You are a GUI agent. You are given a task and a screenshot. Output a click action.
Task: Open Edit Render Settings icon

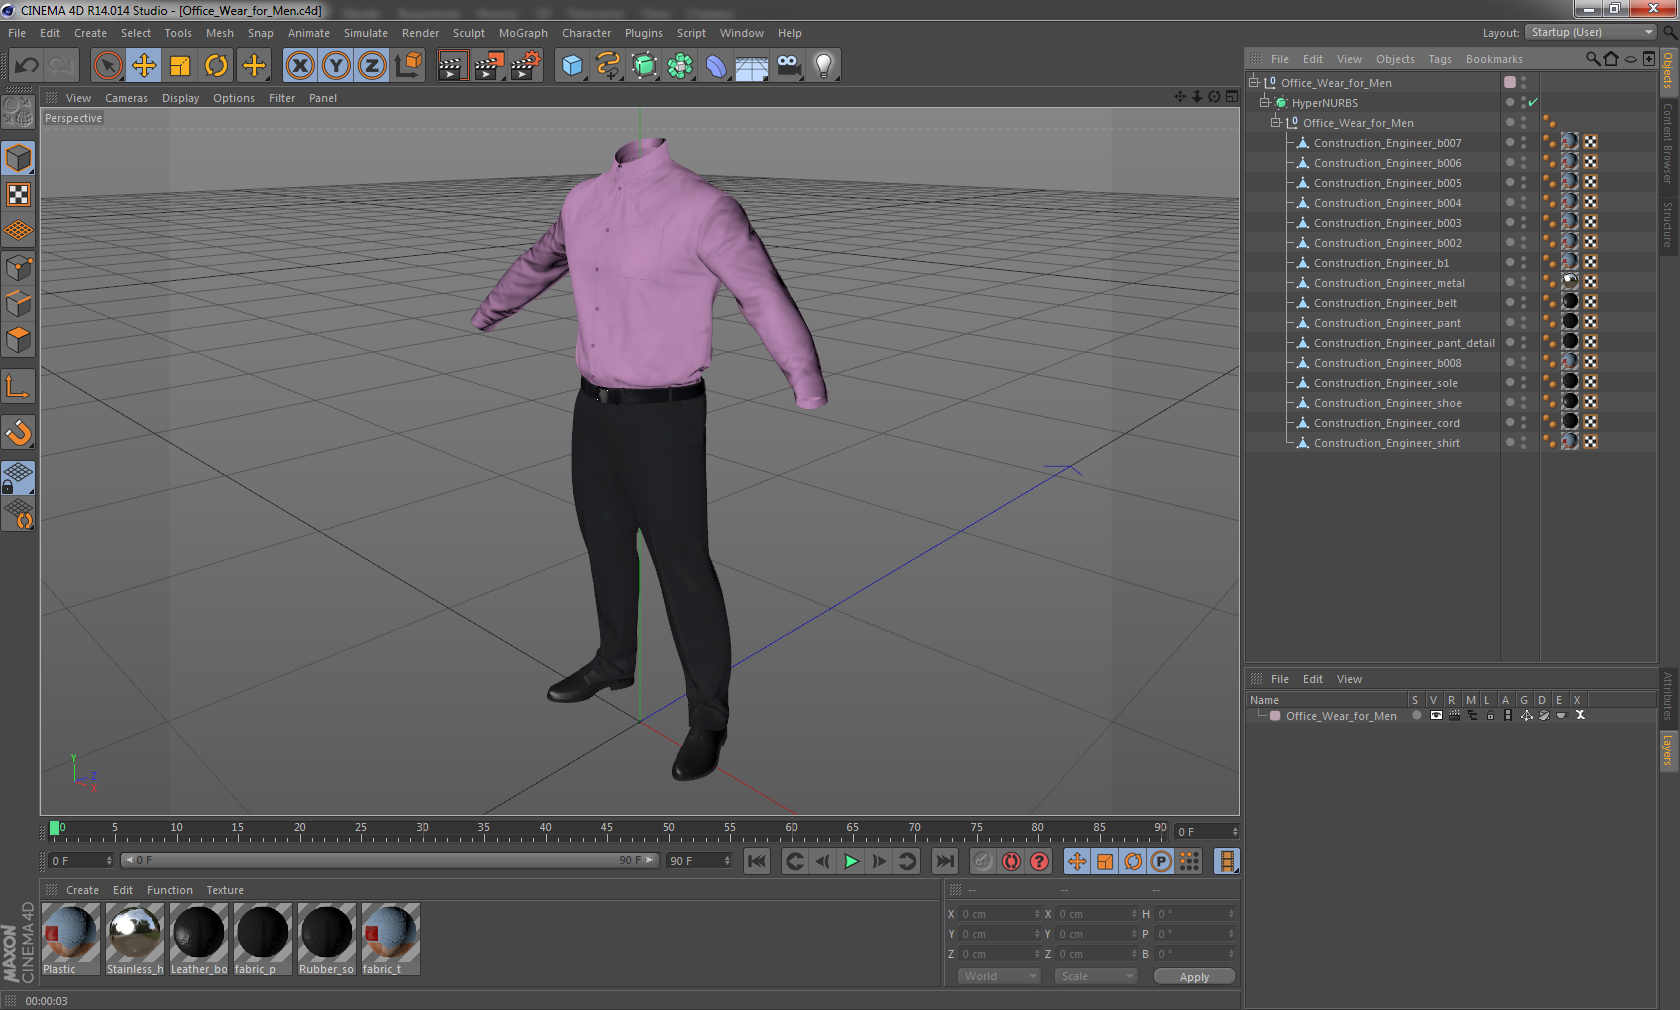tap(525, 66)
